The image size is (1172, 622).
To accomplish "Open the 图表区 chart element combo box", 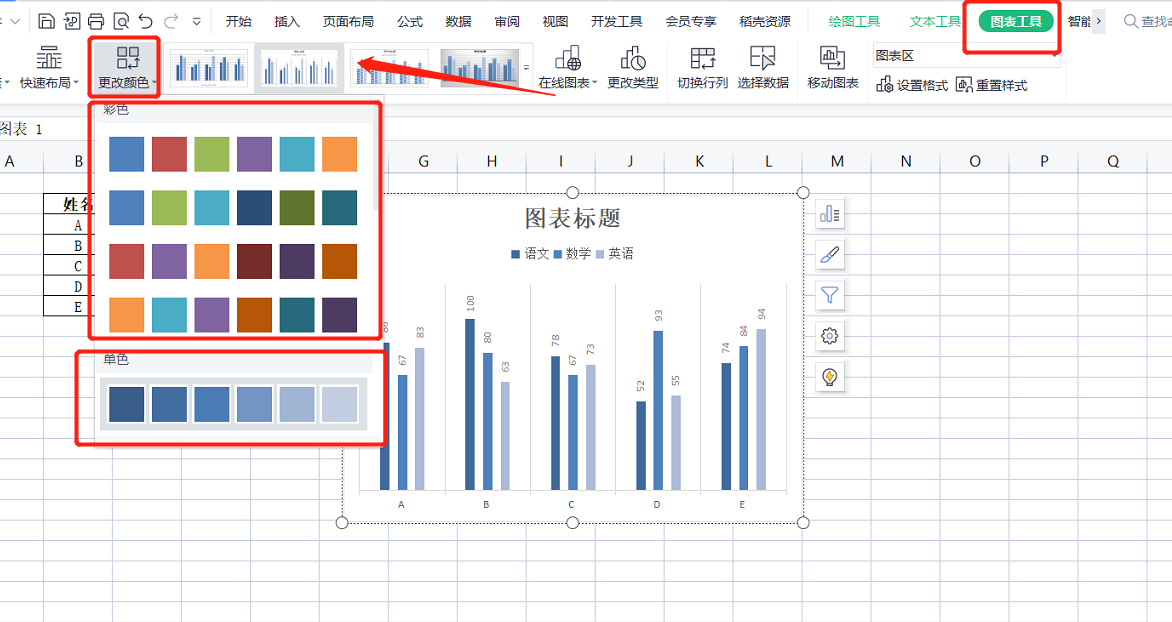I will tap(966, 56).
